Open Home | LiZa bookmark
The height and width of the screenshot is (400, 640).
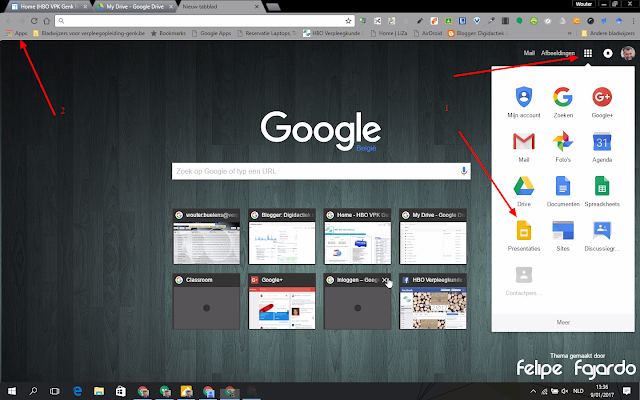[389, 33]
